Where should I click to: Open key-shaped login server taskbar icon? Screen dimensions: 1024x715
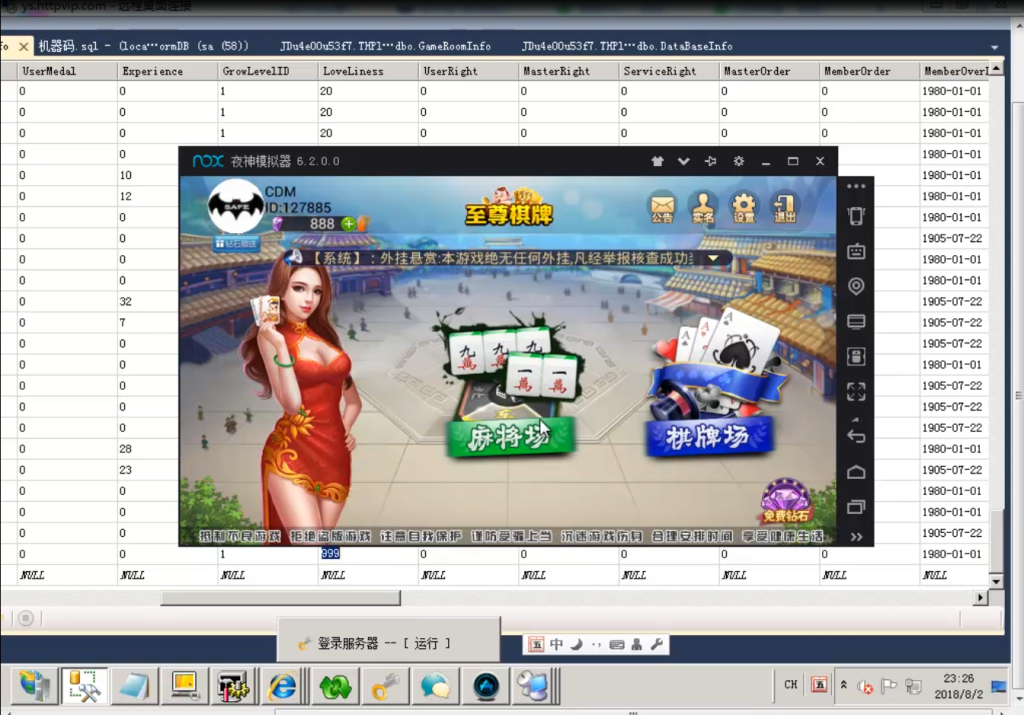pos(385,686)
